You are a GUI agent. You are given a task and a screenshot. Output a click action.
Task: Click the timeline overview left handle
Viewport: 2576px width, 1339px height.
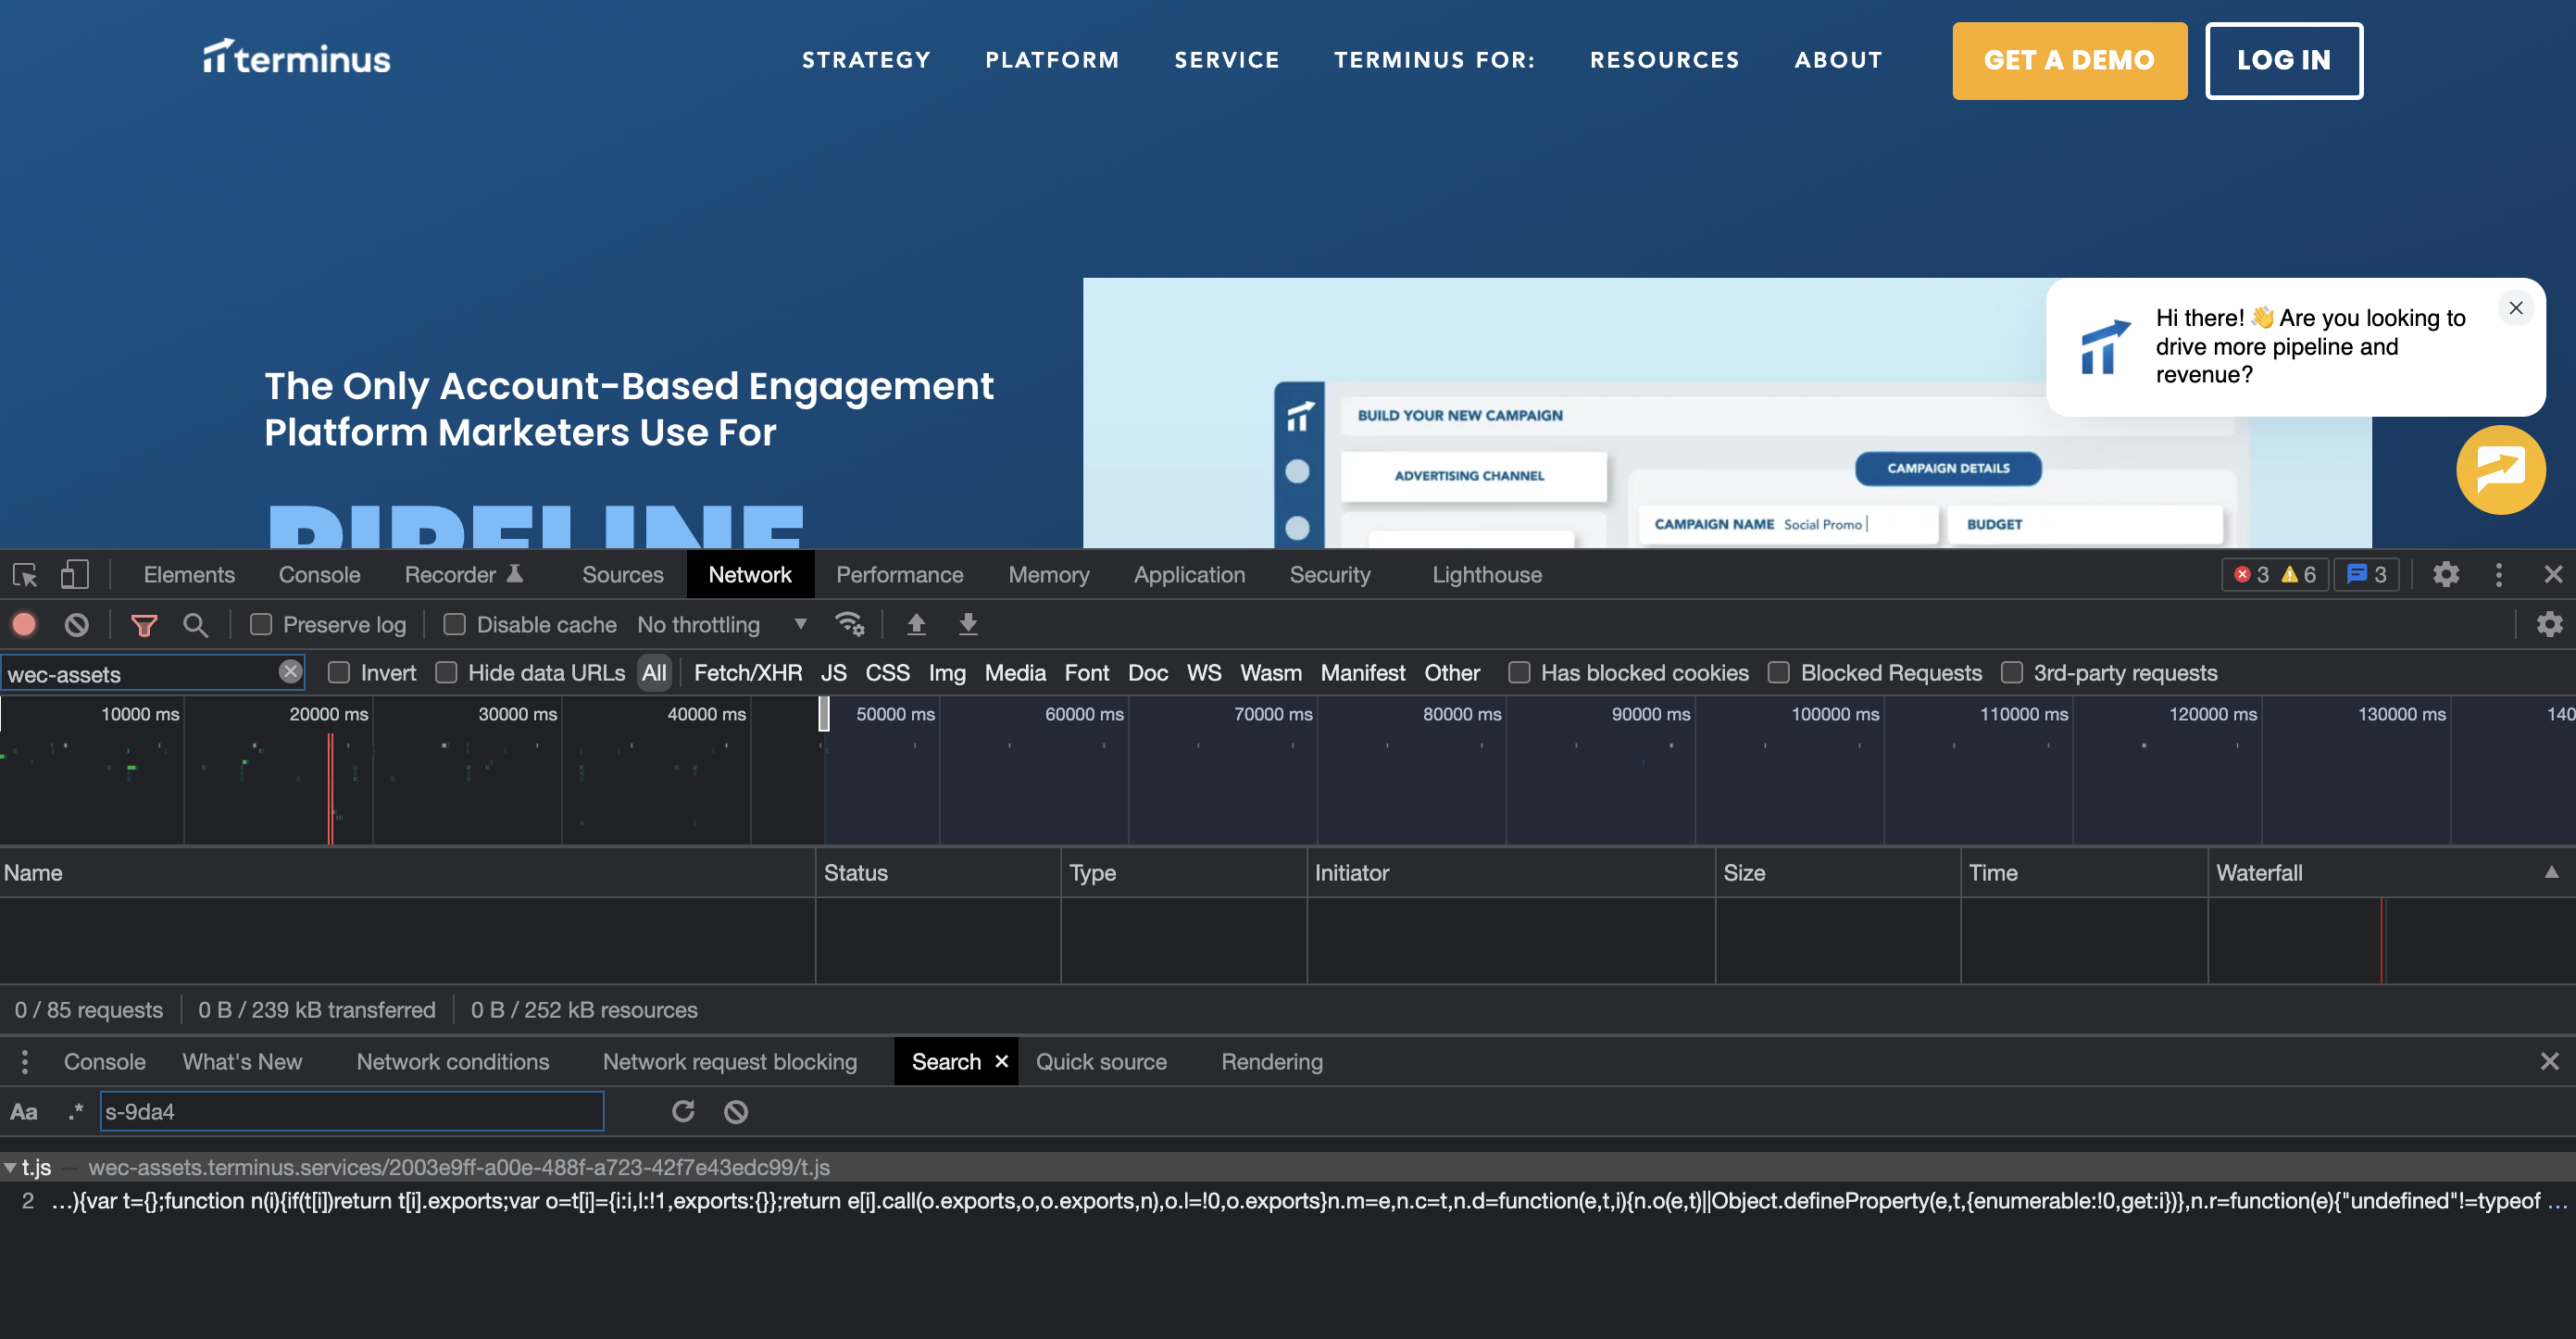(2, 714)
